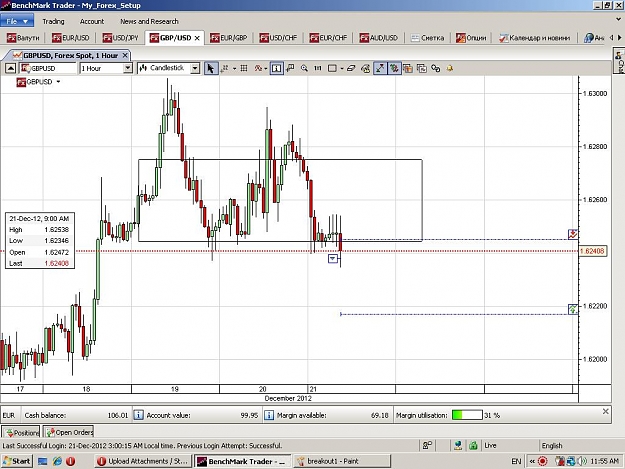The width and height of the screenshot is (625, 469).
Task: Open the studies/indicators icon
Action: pos(258,69)
